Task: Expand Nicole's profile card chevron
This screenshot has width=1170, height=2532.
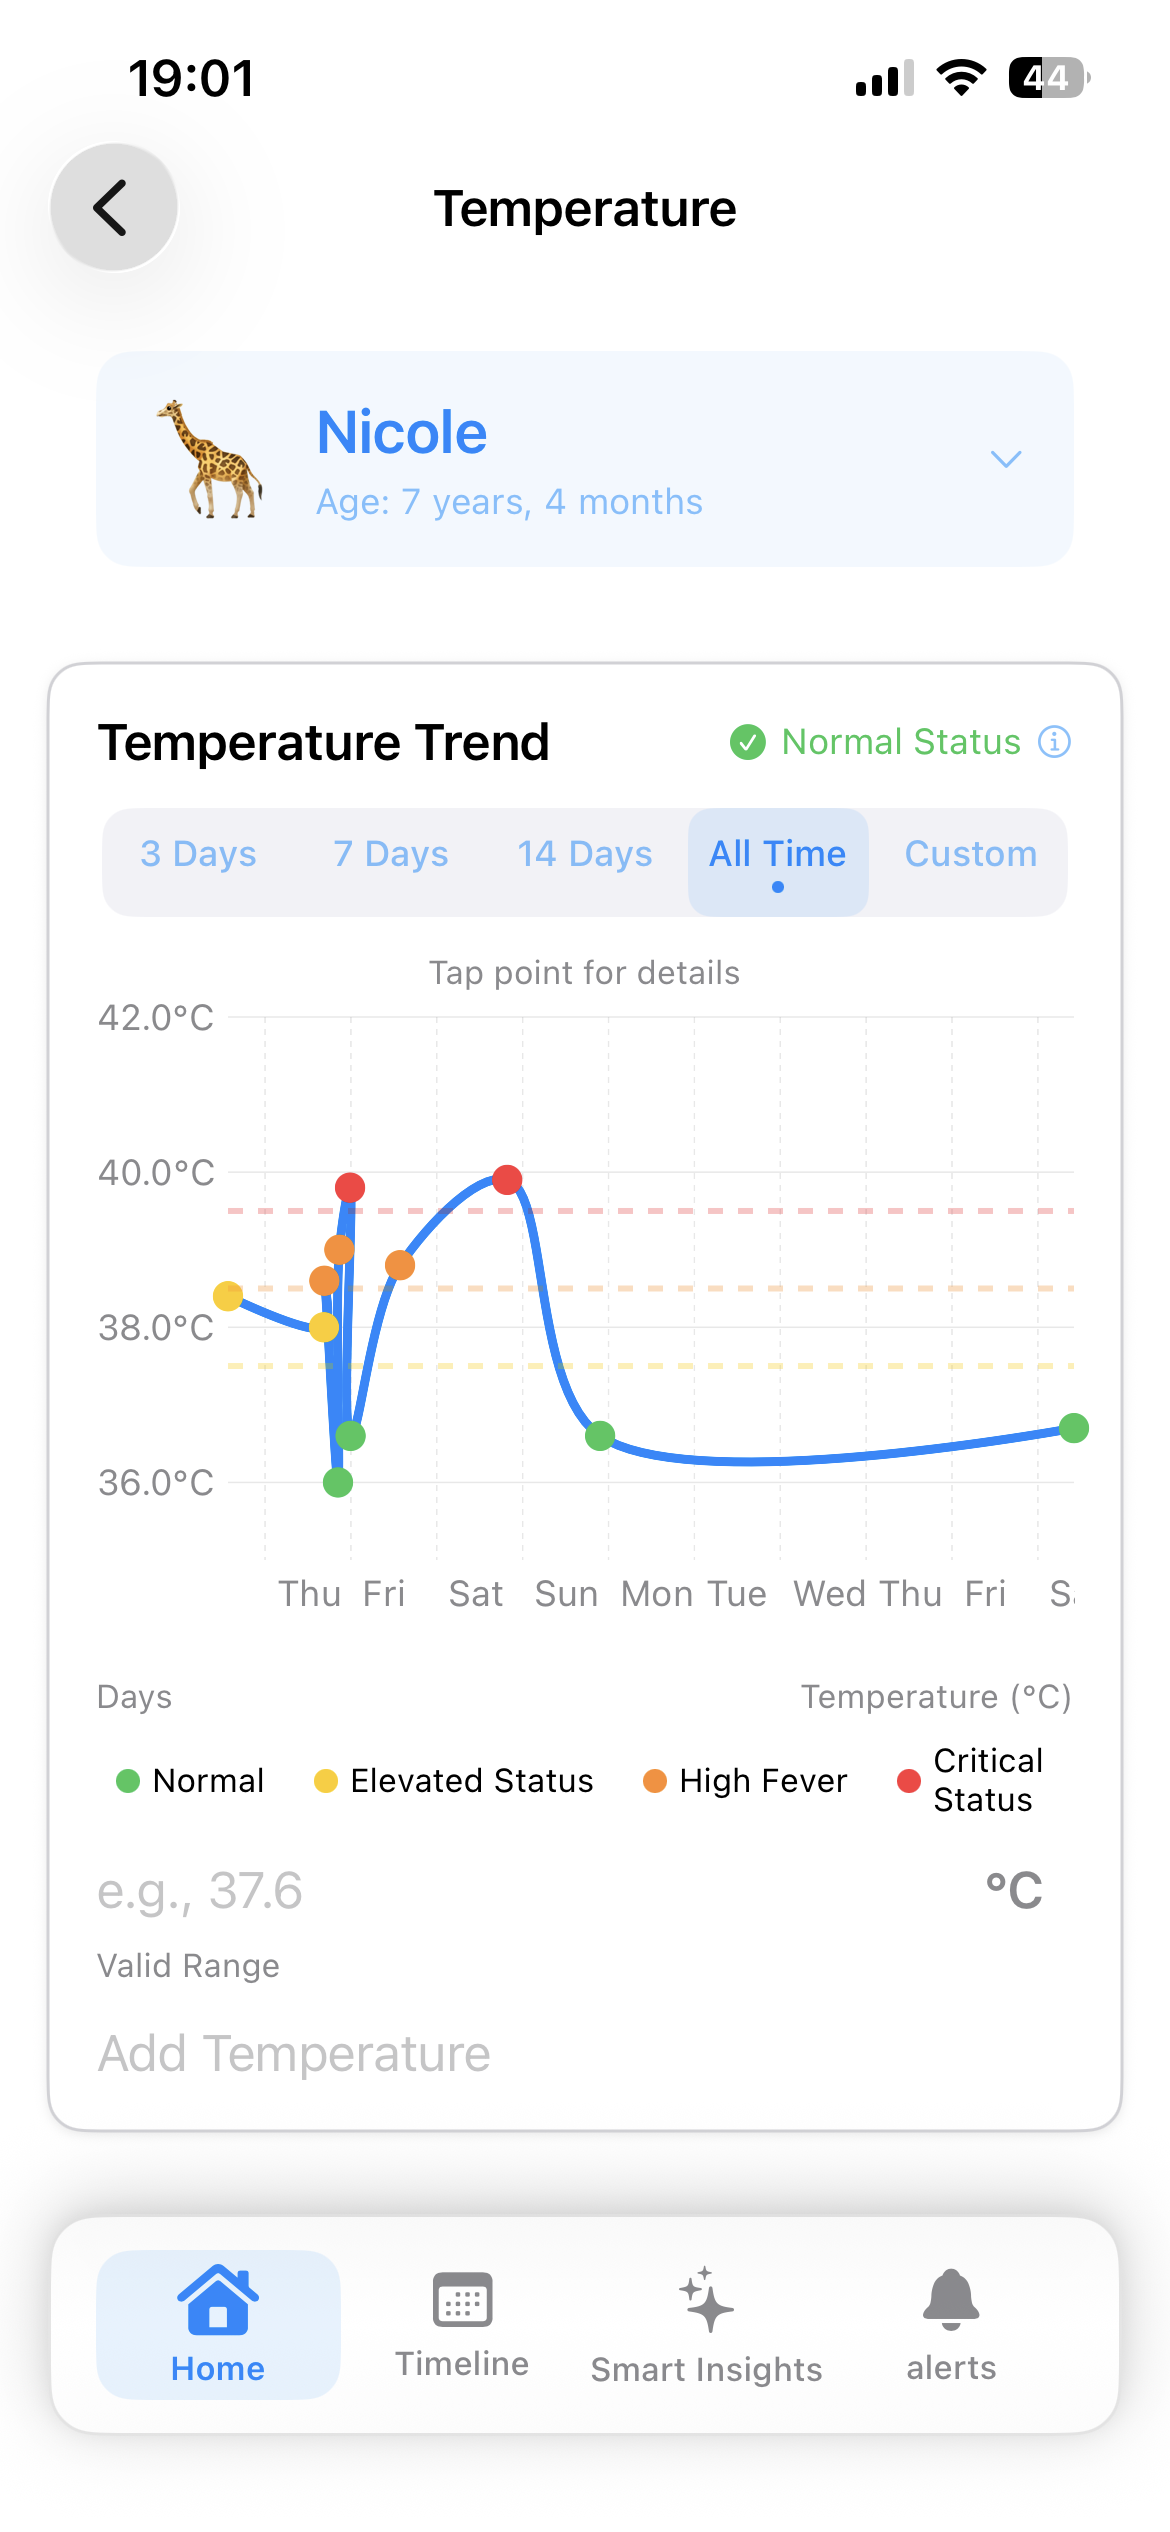Action: point(1005,460)
